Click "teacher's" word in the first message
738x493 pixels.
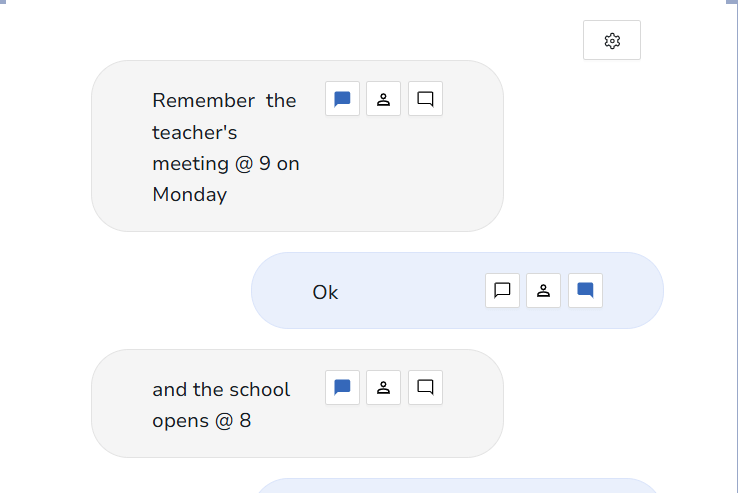194,132
